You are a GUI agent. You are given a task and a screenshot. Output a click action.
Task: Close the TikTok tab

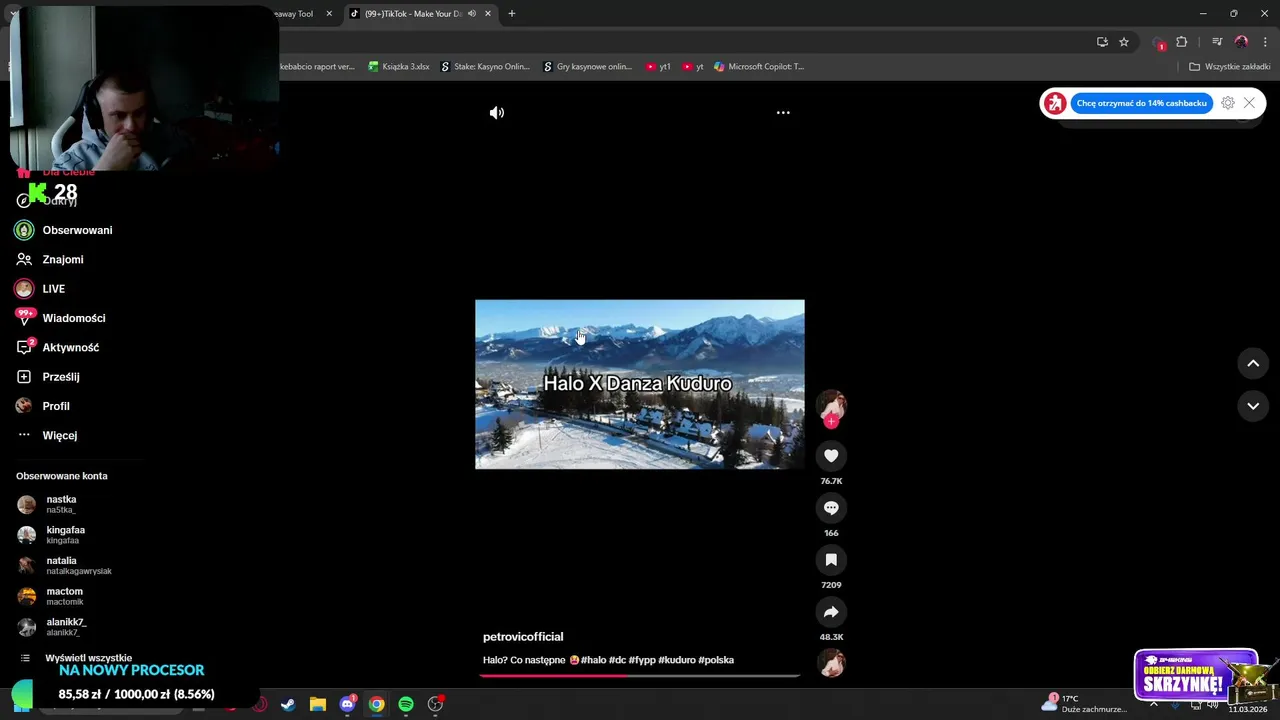(x=488, y=14)
